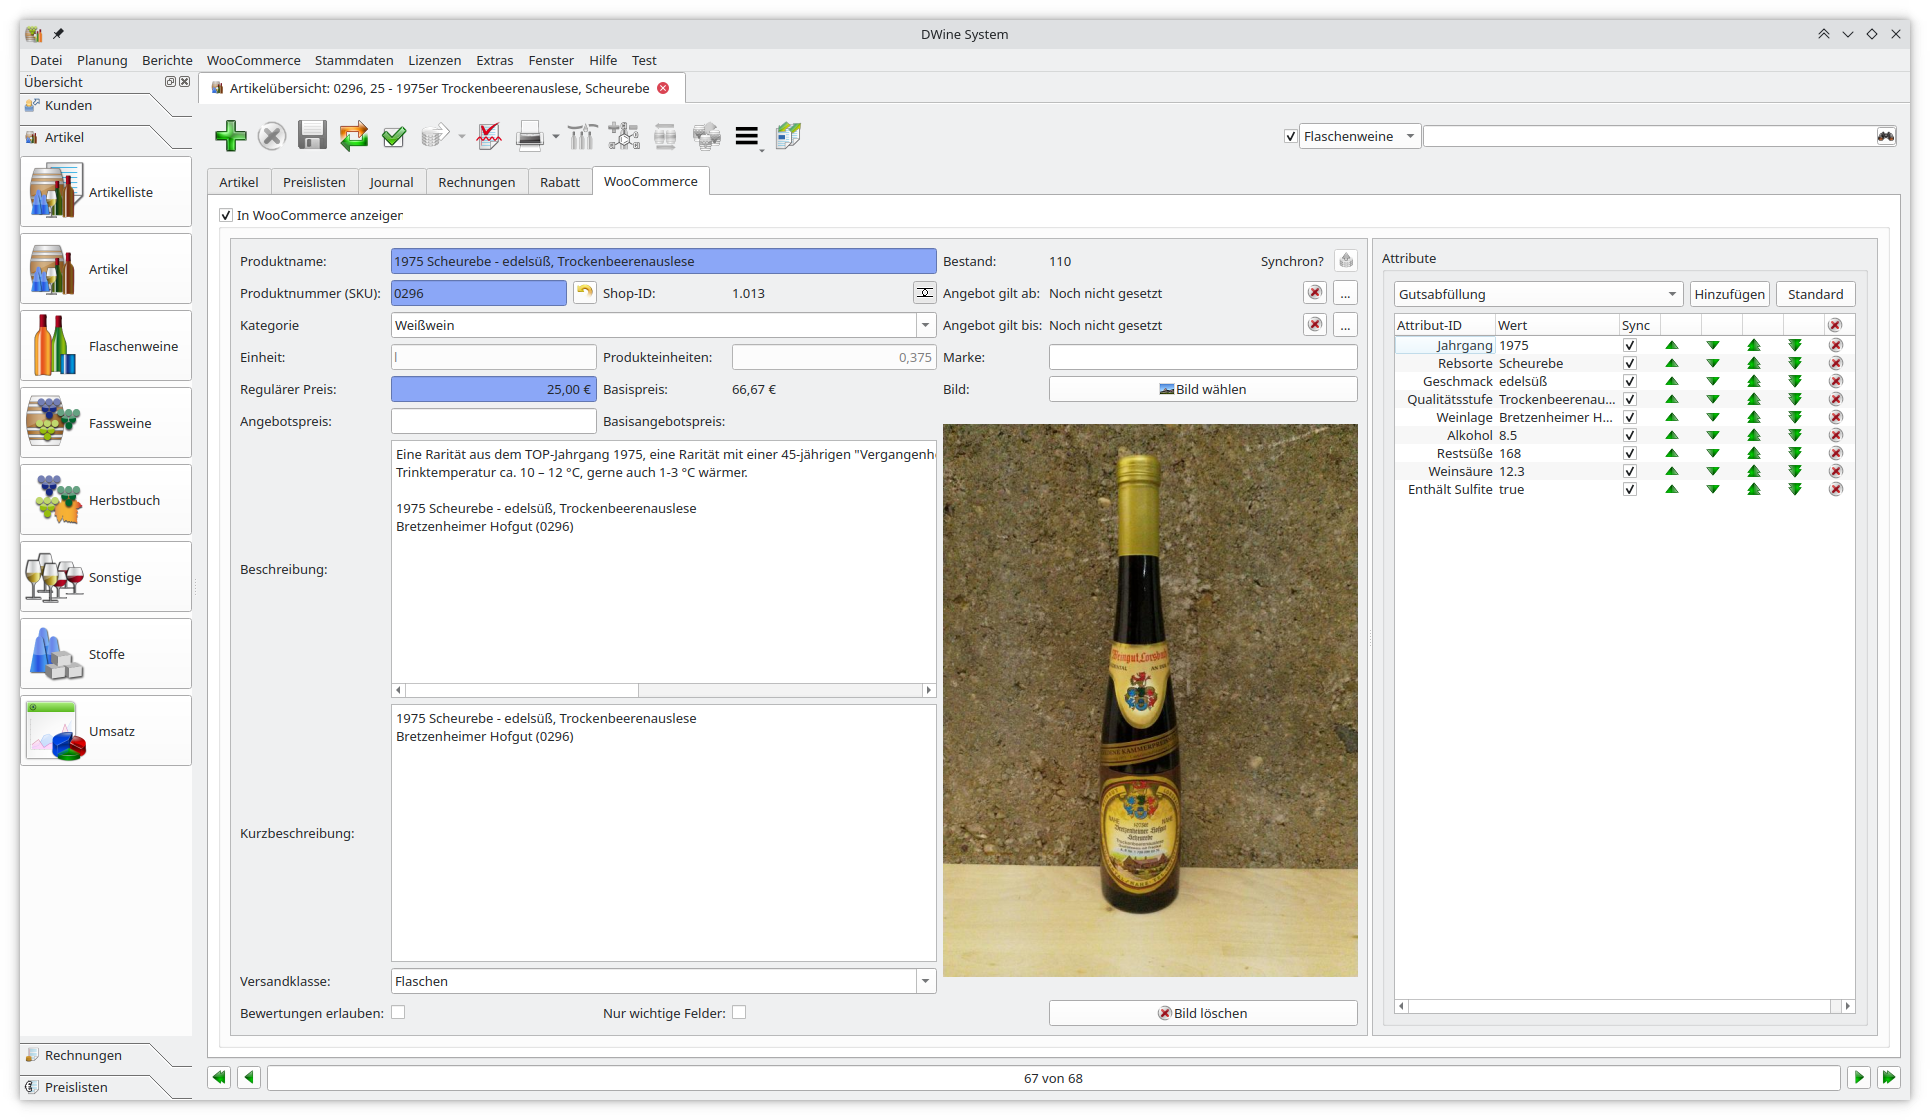Toggle Sync checkbox for Enthält Sulfite
Viewport: 1930px width, 1120px height.
click(x=1630, y=489)
